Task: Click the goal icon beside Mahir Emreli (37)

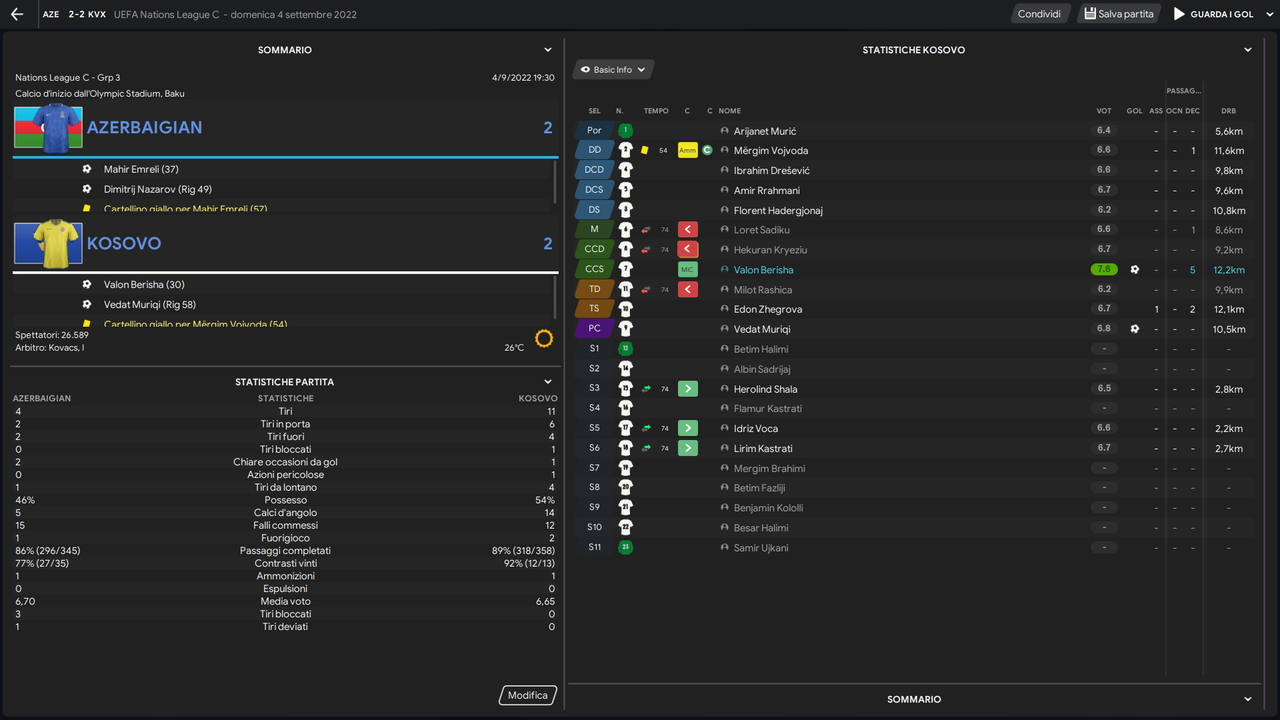Action: coord(87,169)
